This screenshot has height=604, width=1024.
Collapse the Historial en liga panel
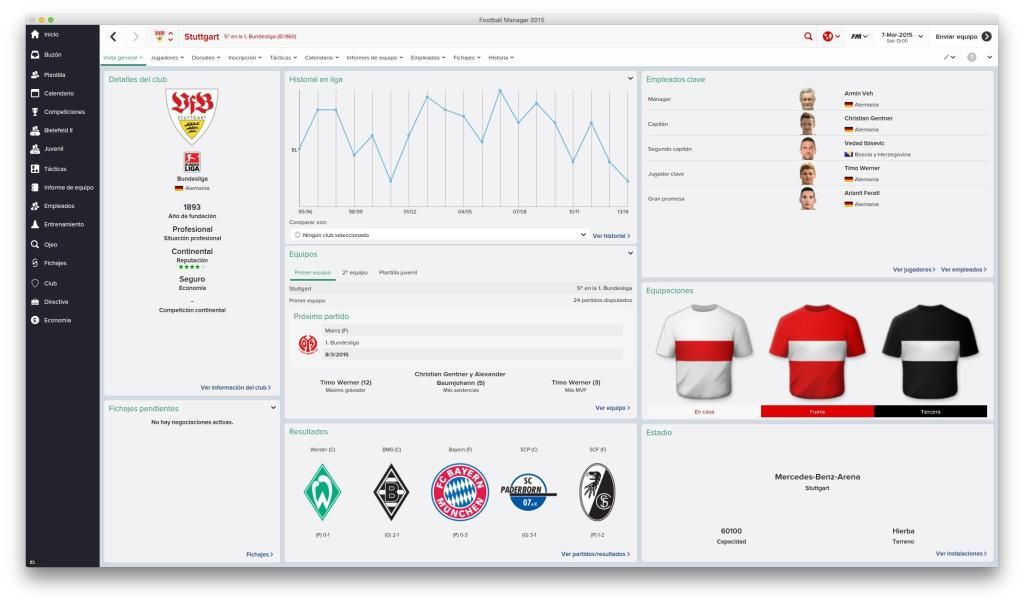coord(630,78)
